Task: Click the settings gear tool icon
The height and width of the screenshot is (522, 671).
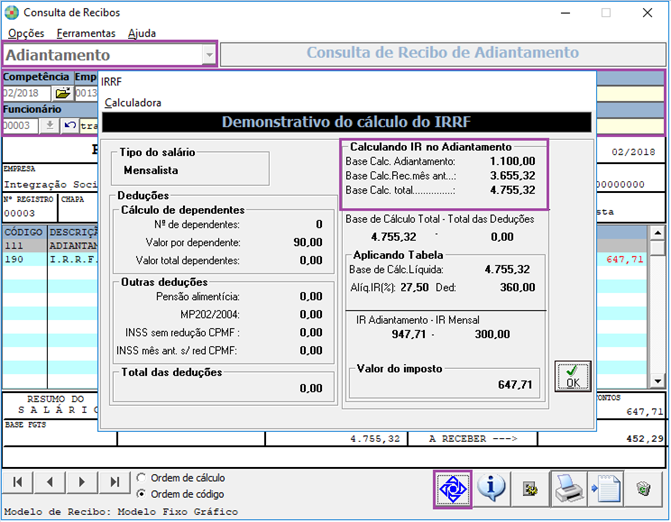Action: [x=530, y=489]
